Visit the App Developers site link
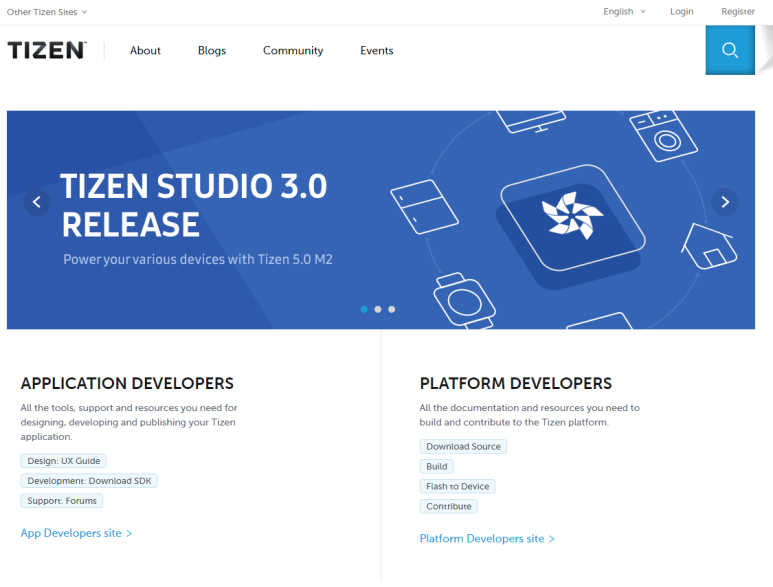The height and width of the screenshot is (587, 773). [76, 533]
